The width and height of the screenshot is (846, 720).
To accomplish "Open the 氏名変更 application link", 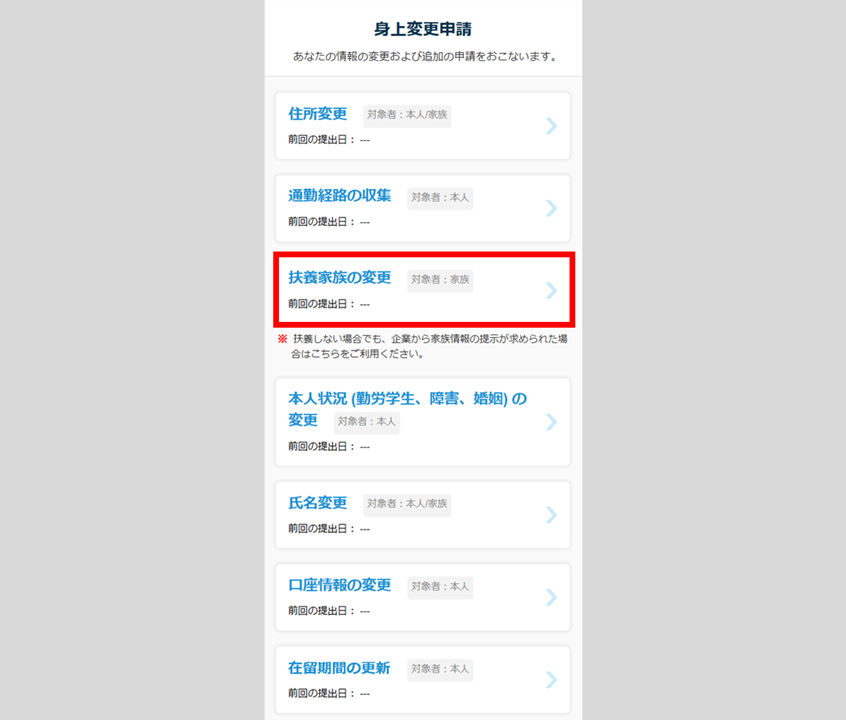I will coord(317,502).
